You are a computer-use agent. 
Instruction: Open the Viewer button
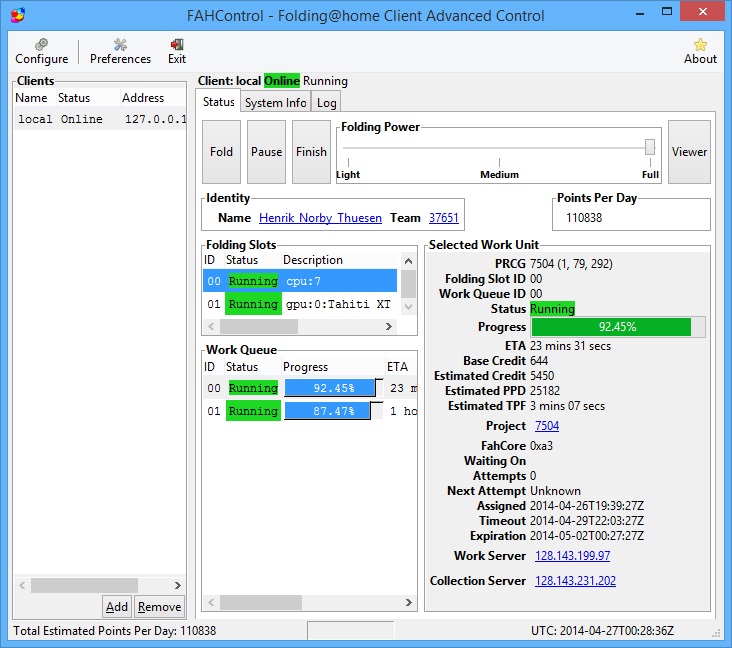point(689,152)
